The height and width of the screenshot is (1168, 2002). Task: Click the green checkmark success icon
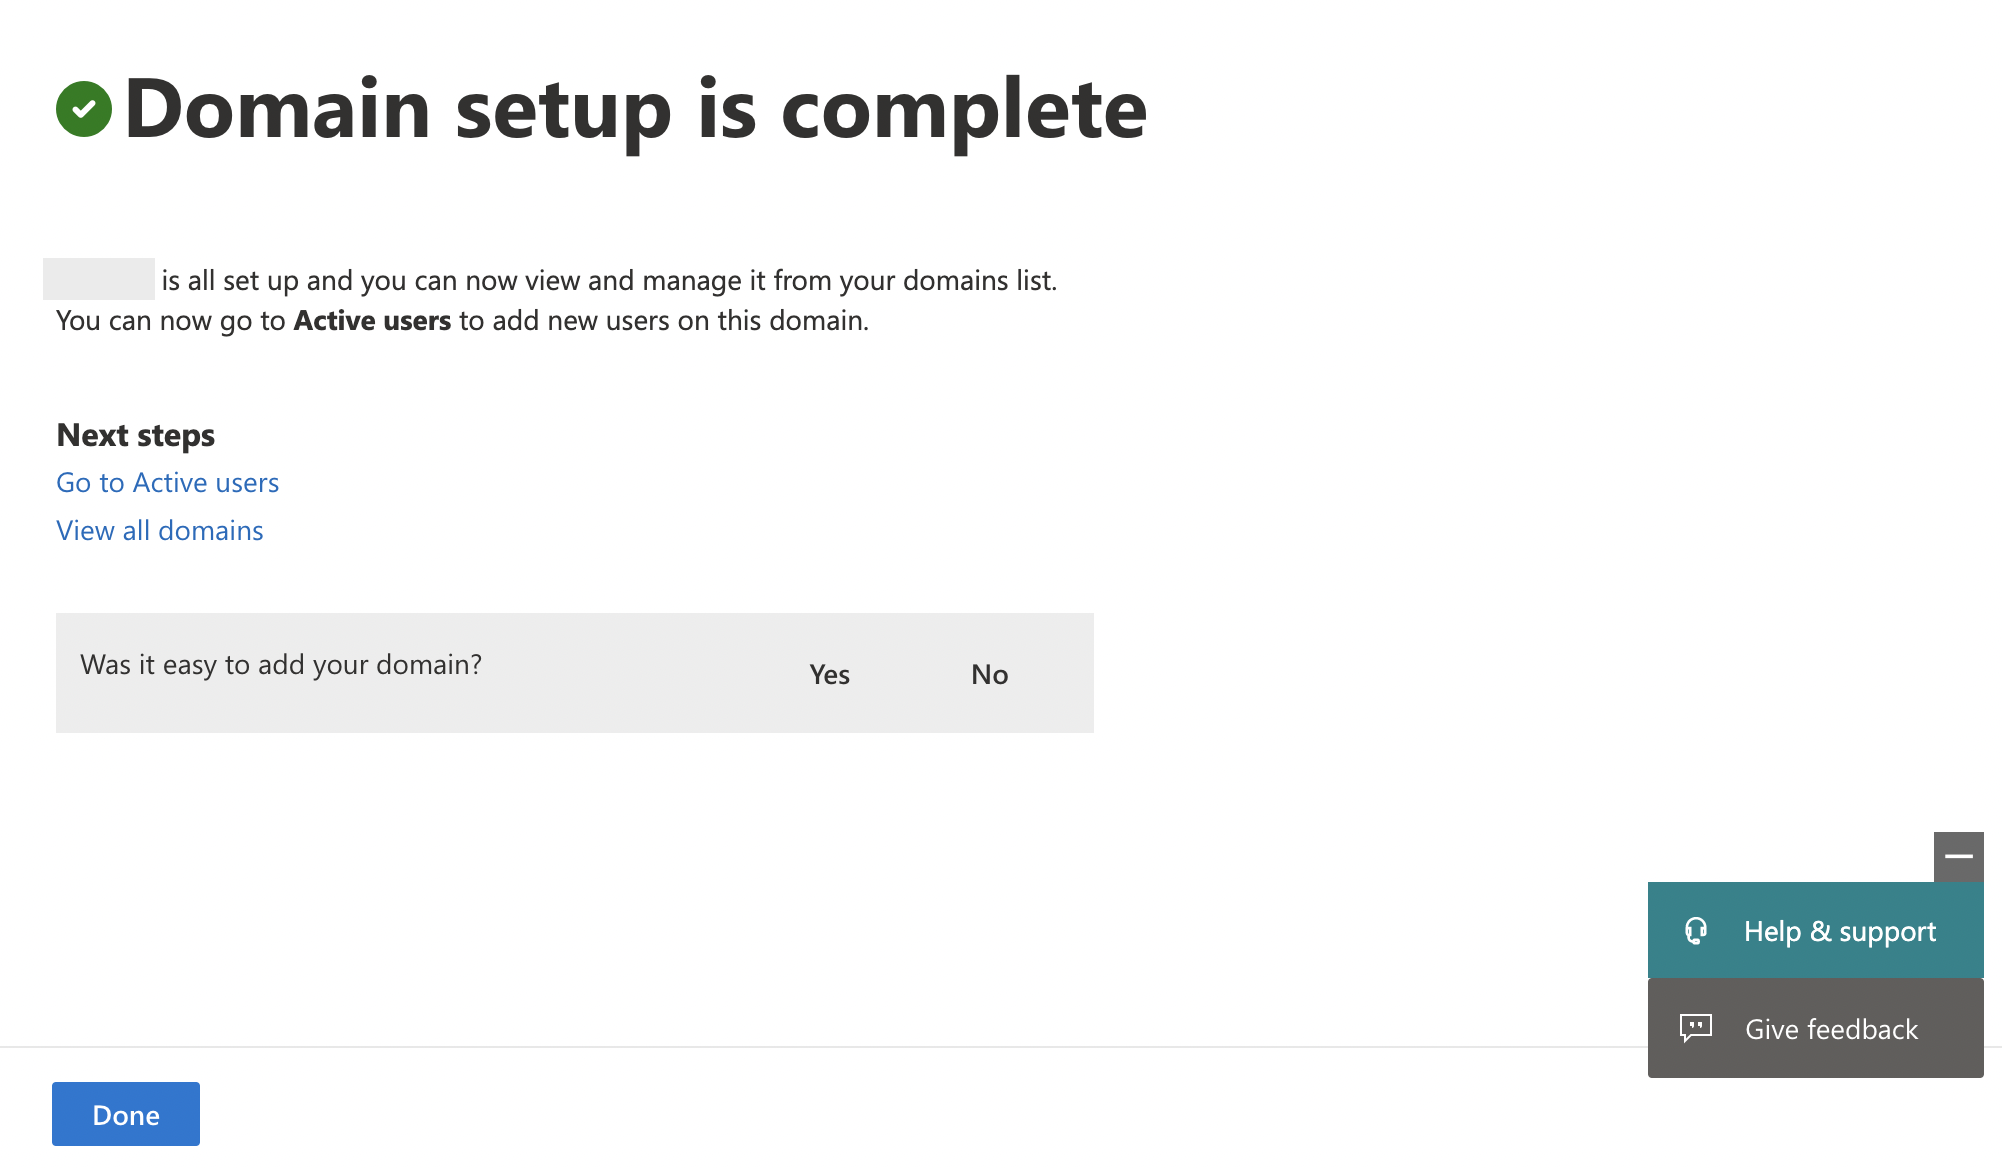pyautogui.click(x=84, y=109)
